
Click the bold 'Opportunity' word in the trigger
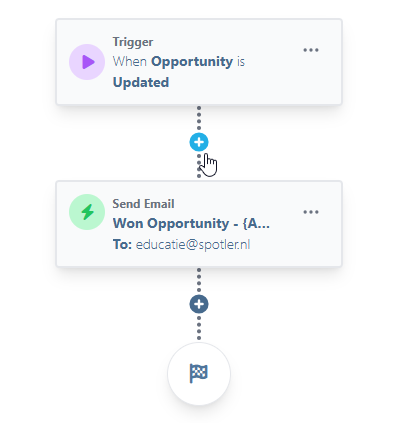point(192,62)
